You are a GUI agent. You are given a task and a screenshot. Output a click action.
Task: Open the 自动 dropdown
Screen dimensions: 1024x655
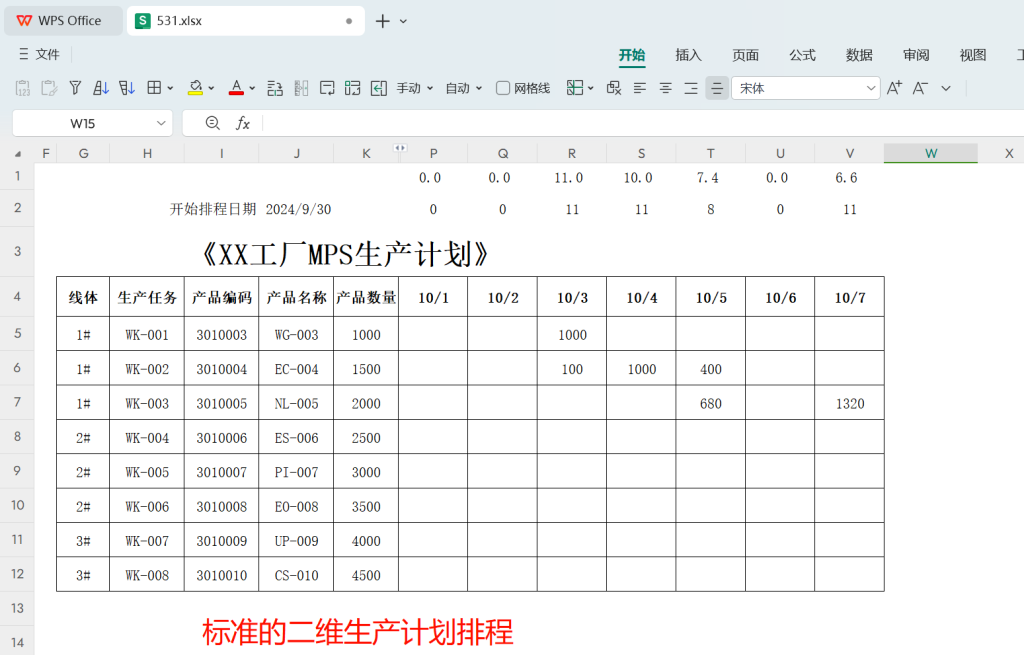(464, 88)
